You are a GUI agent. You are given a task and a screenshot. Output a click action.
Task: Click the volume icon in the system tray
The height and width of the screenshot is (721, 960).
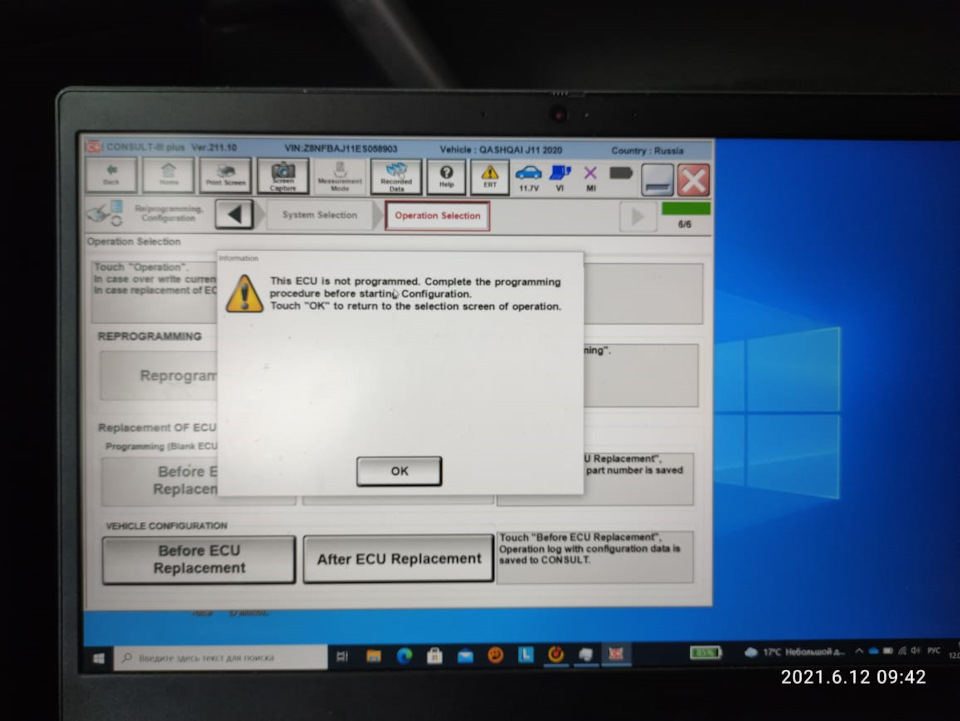point(915,651)
